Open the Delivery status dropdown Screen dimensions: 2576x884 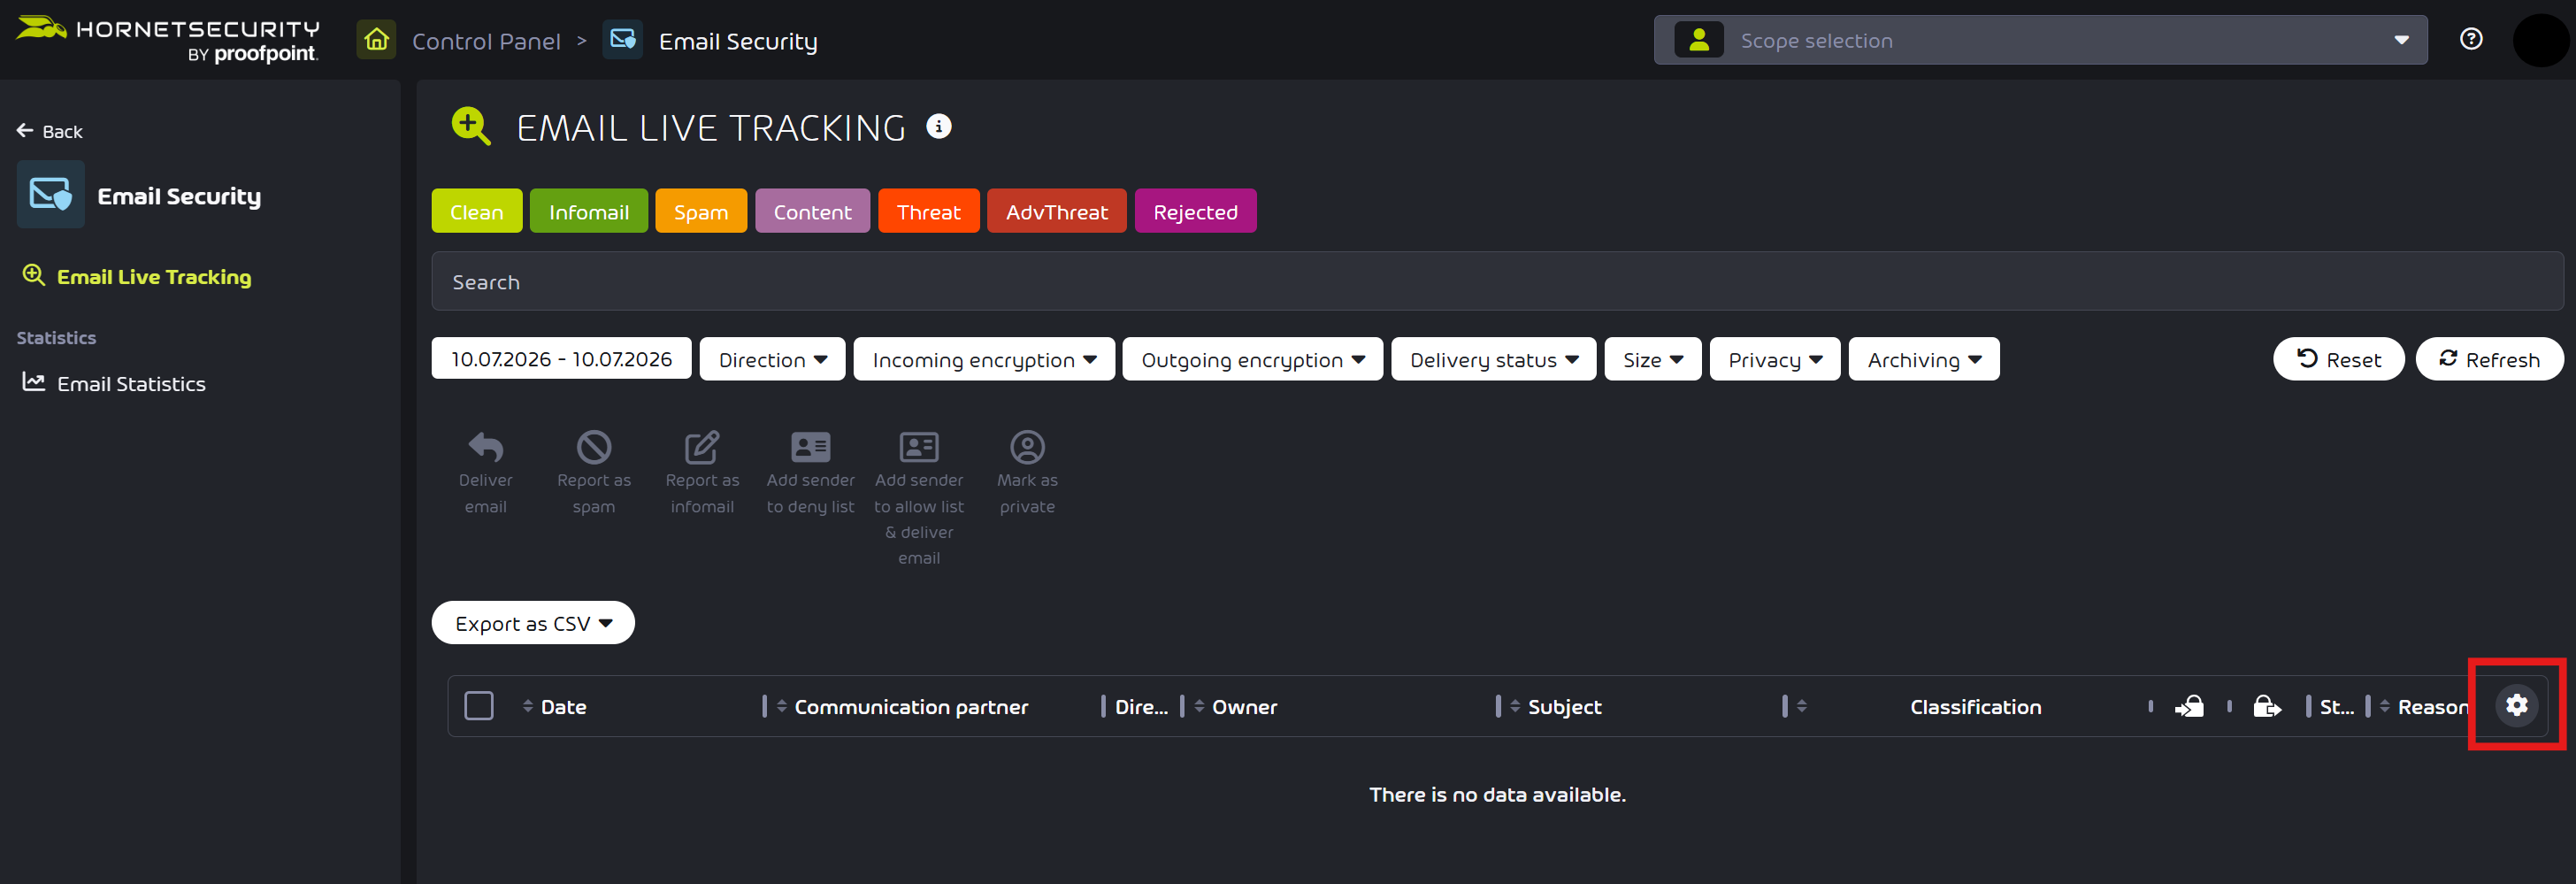1493,359
